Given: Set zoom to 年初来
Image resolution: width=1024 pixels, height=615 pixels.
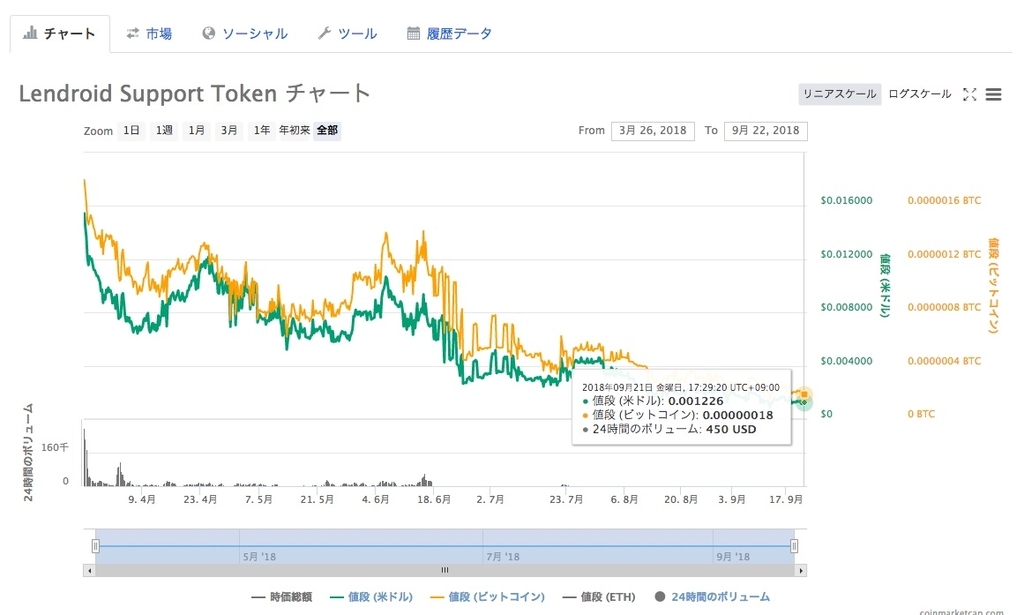Looking at the screenshot, I should click(295, 131).
